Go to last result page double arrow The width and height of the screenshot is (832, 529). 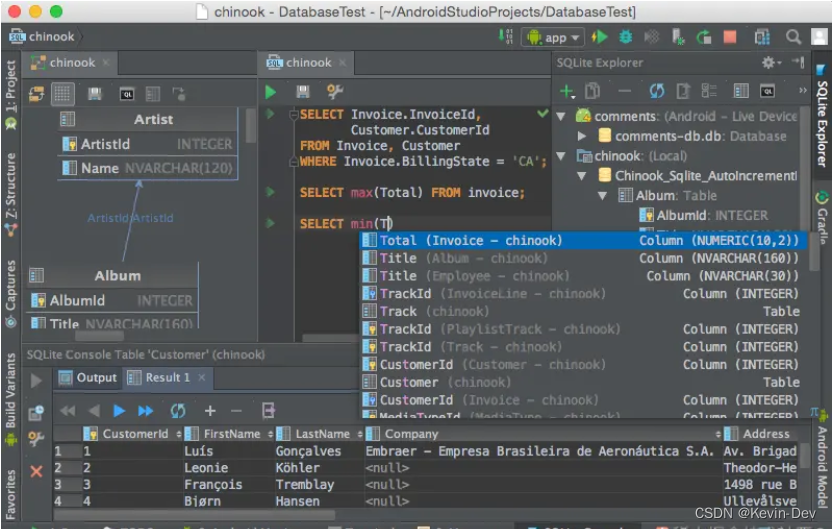[x=145, y=411]
